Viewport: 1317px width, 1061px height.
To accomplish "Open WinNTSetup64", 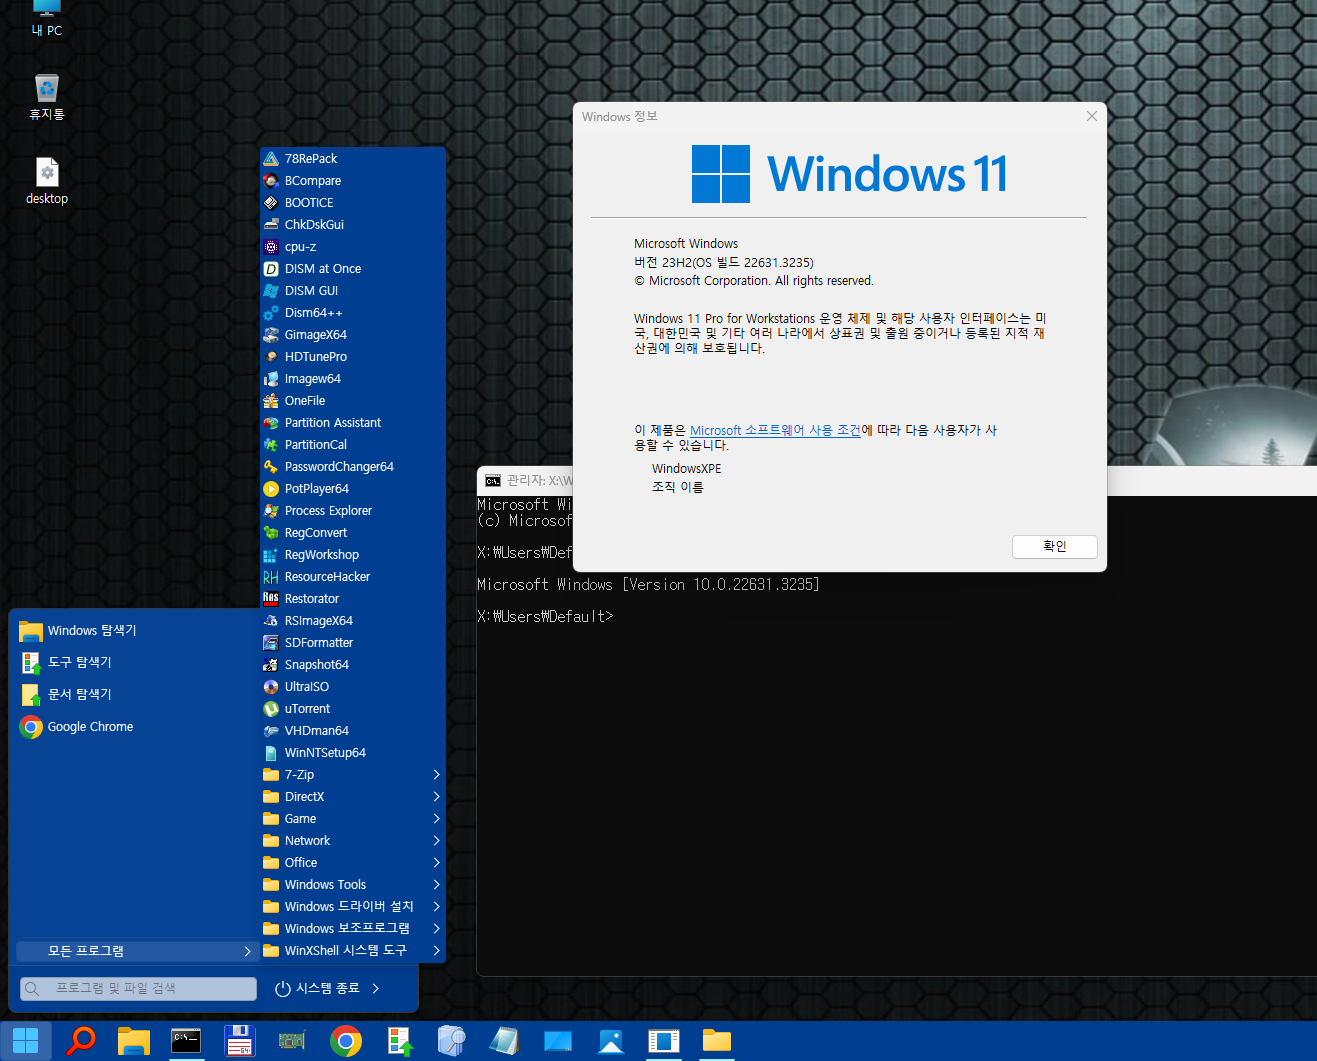I will click(352, 752).
